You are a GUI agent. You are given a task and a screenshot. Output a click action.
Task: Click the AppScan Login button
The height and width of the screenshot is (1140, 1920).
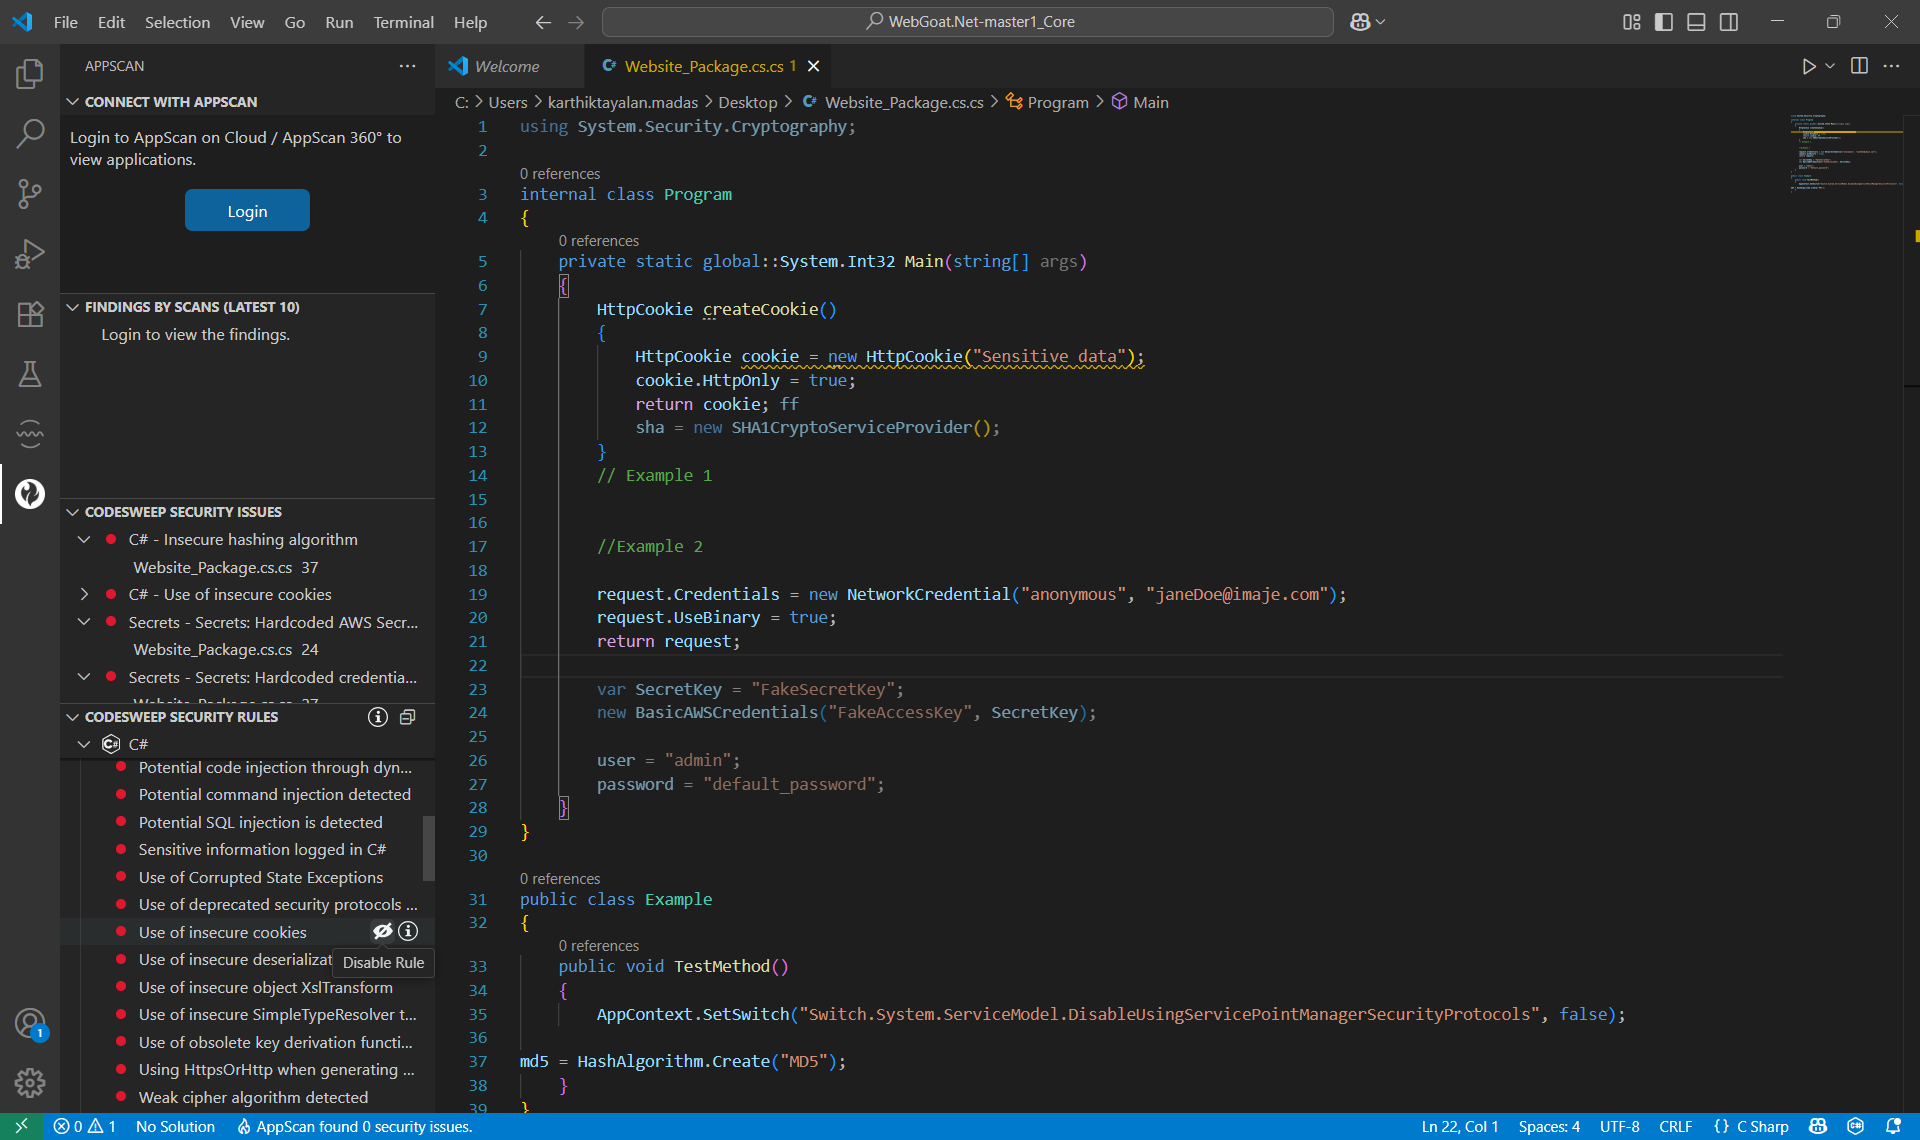[x=247, y=211]
